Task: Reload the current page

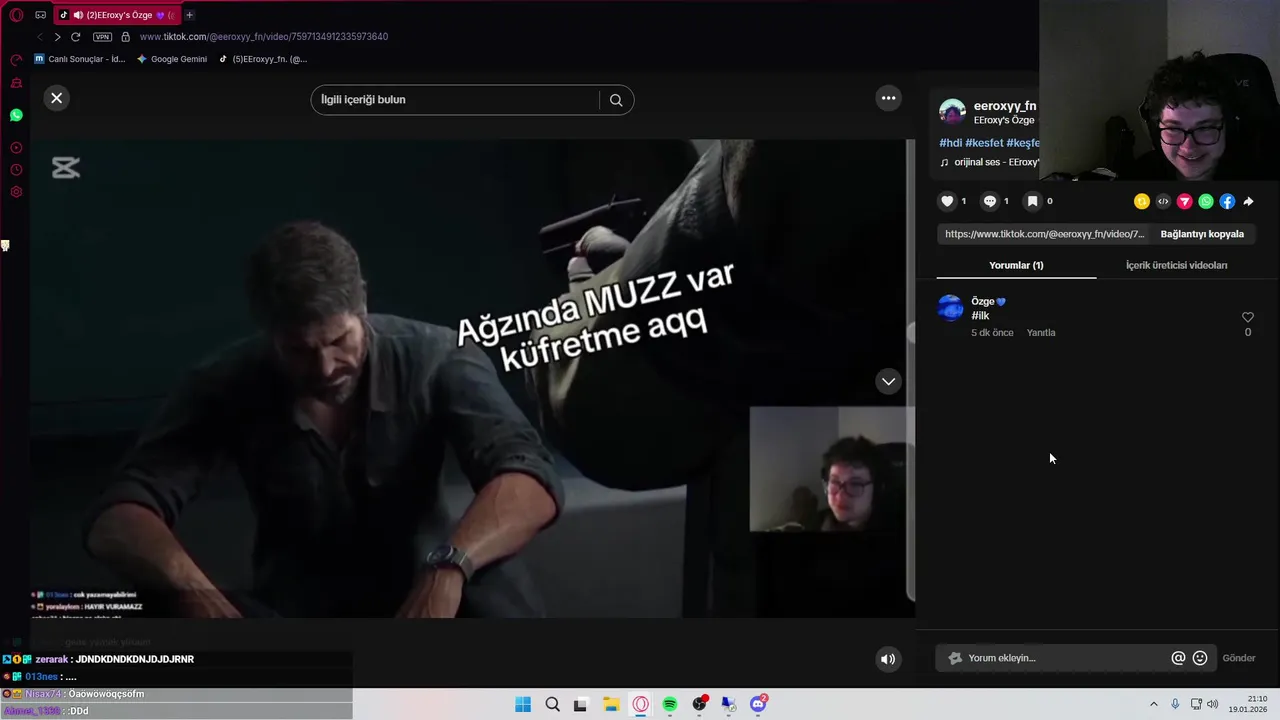Action: [75, 37]
